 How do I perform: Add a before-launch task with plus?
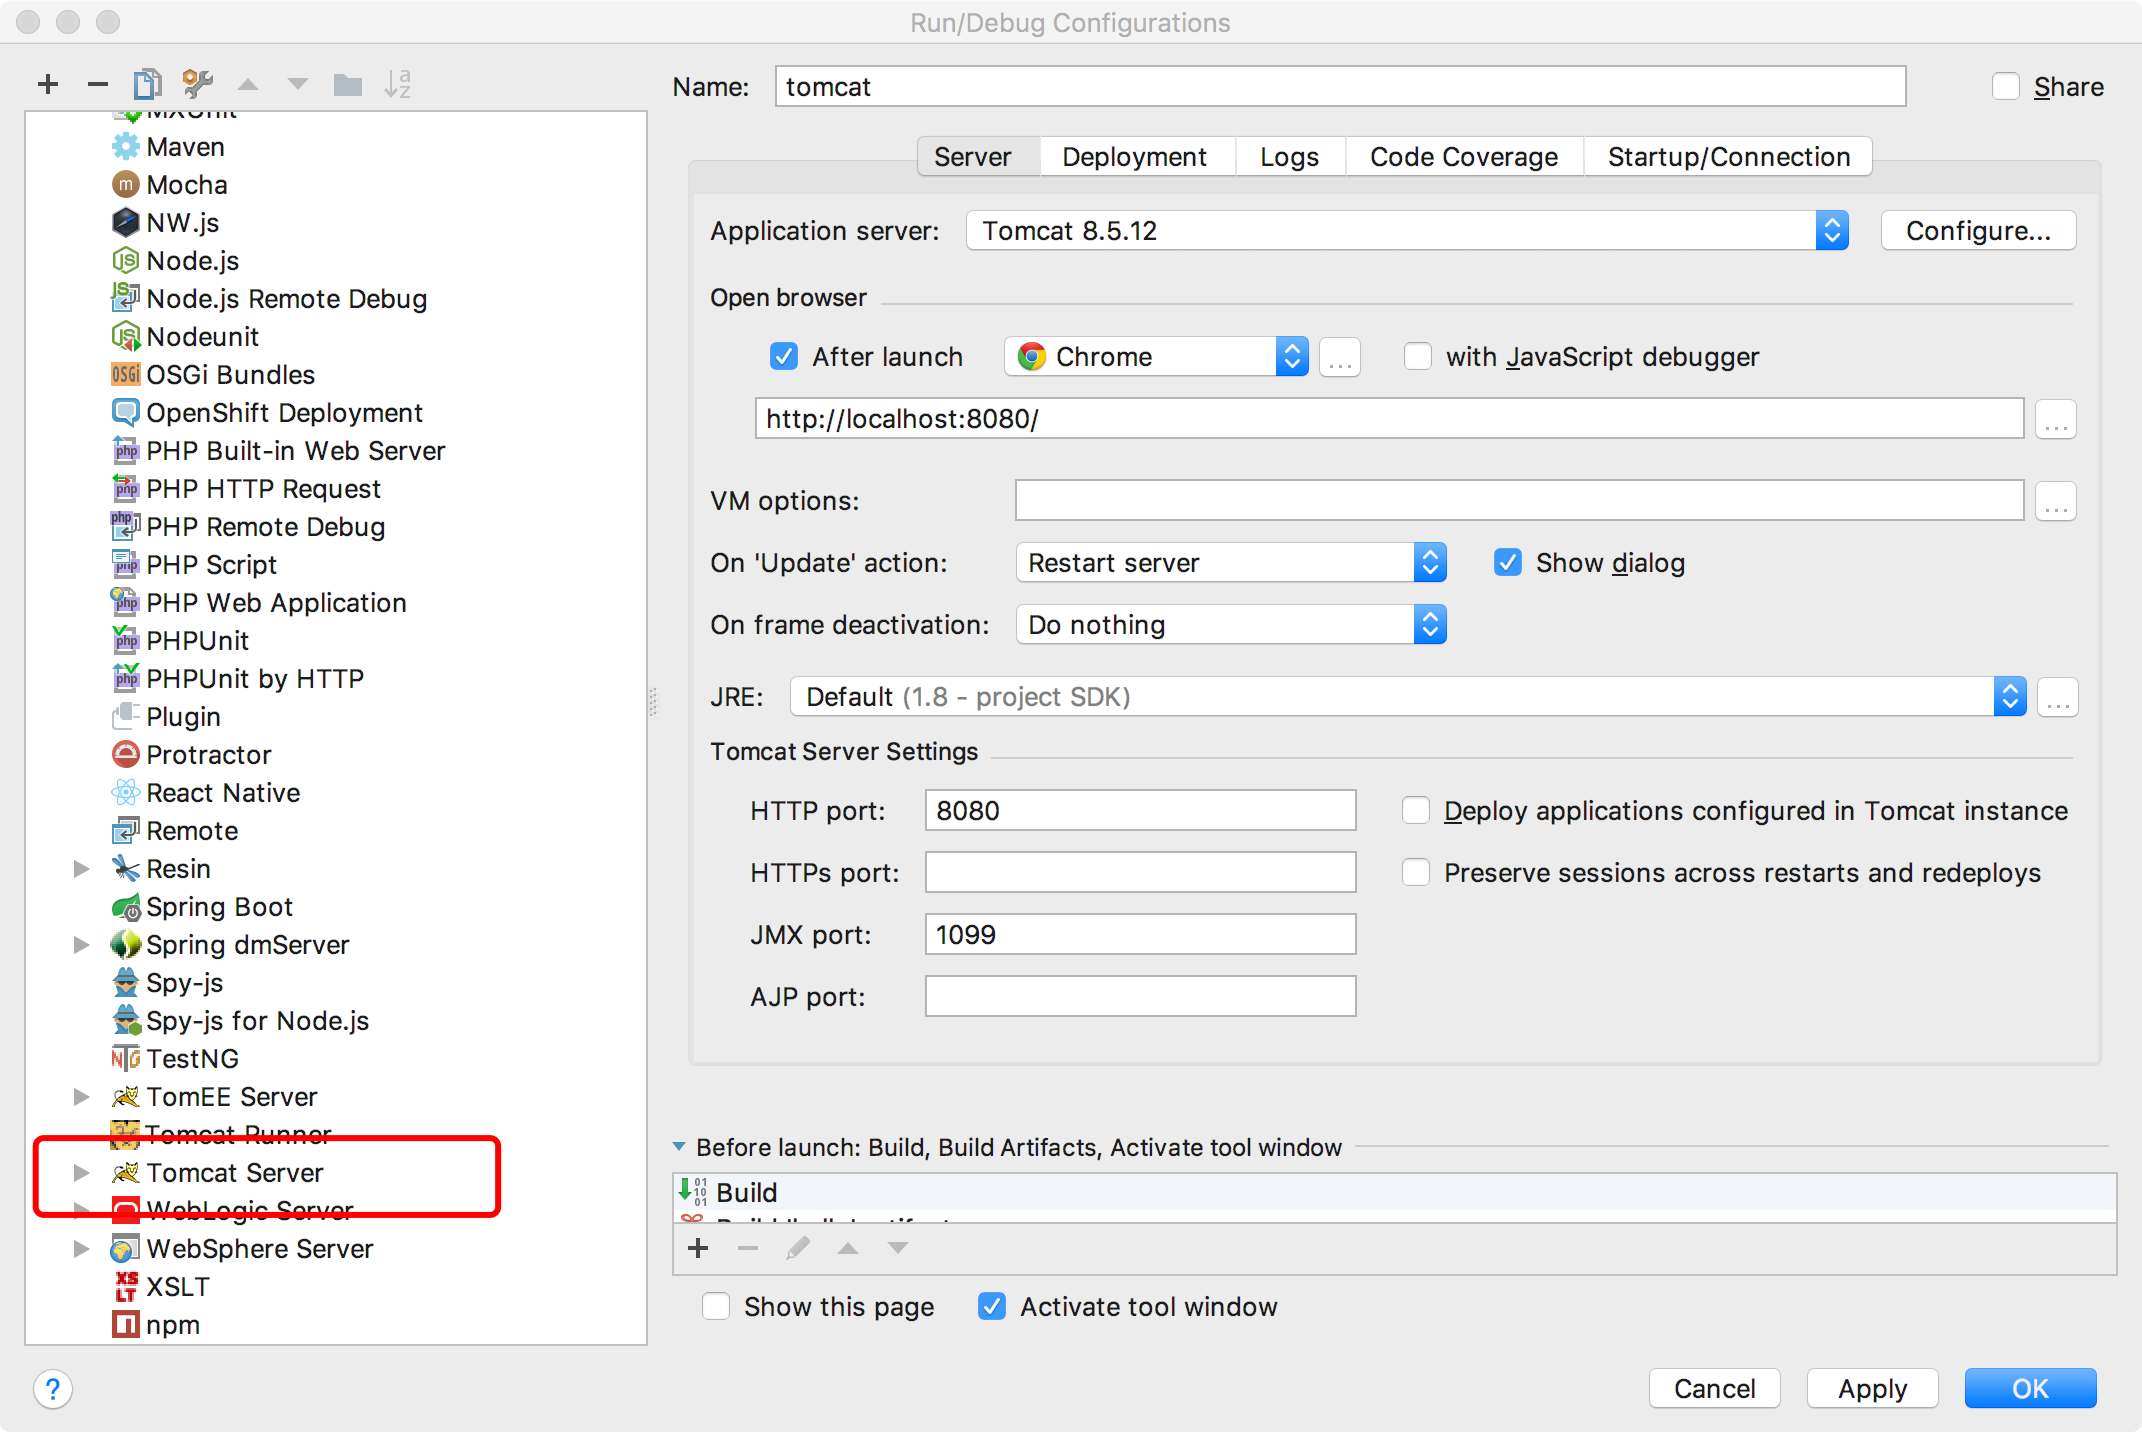tap(698, 1248)
